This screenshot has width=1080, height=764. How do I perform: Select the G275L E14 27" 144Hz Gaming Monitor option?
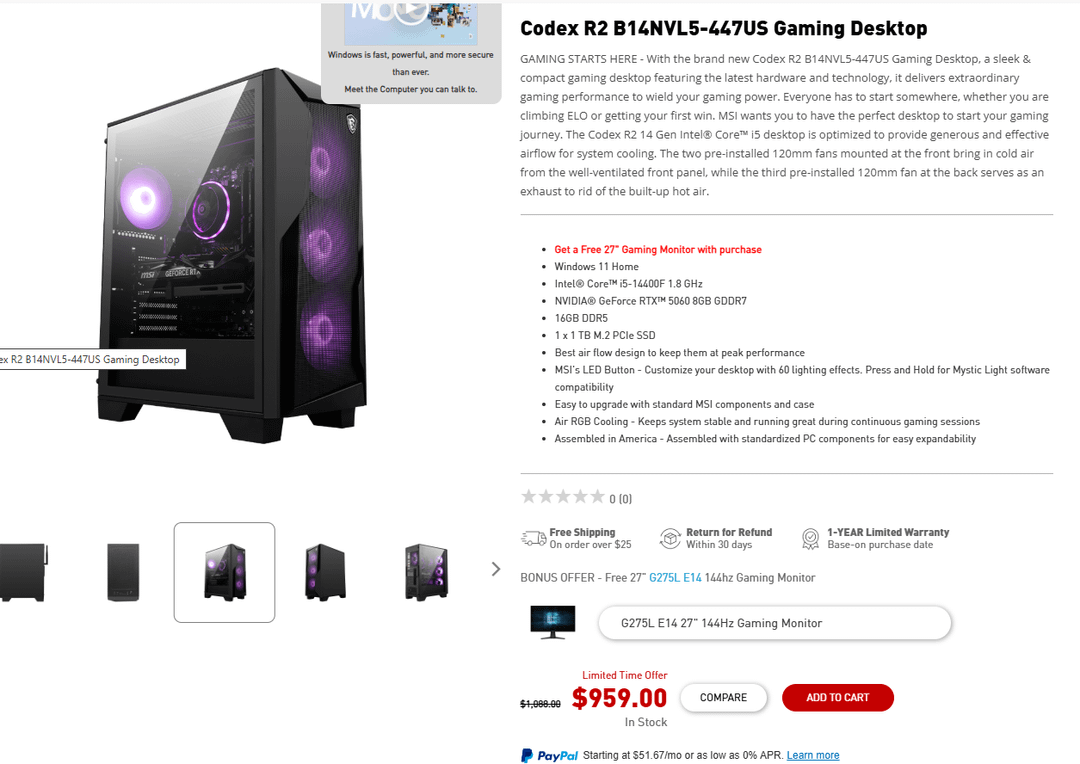tap(775, 623)
